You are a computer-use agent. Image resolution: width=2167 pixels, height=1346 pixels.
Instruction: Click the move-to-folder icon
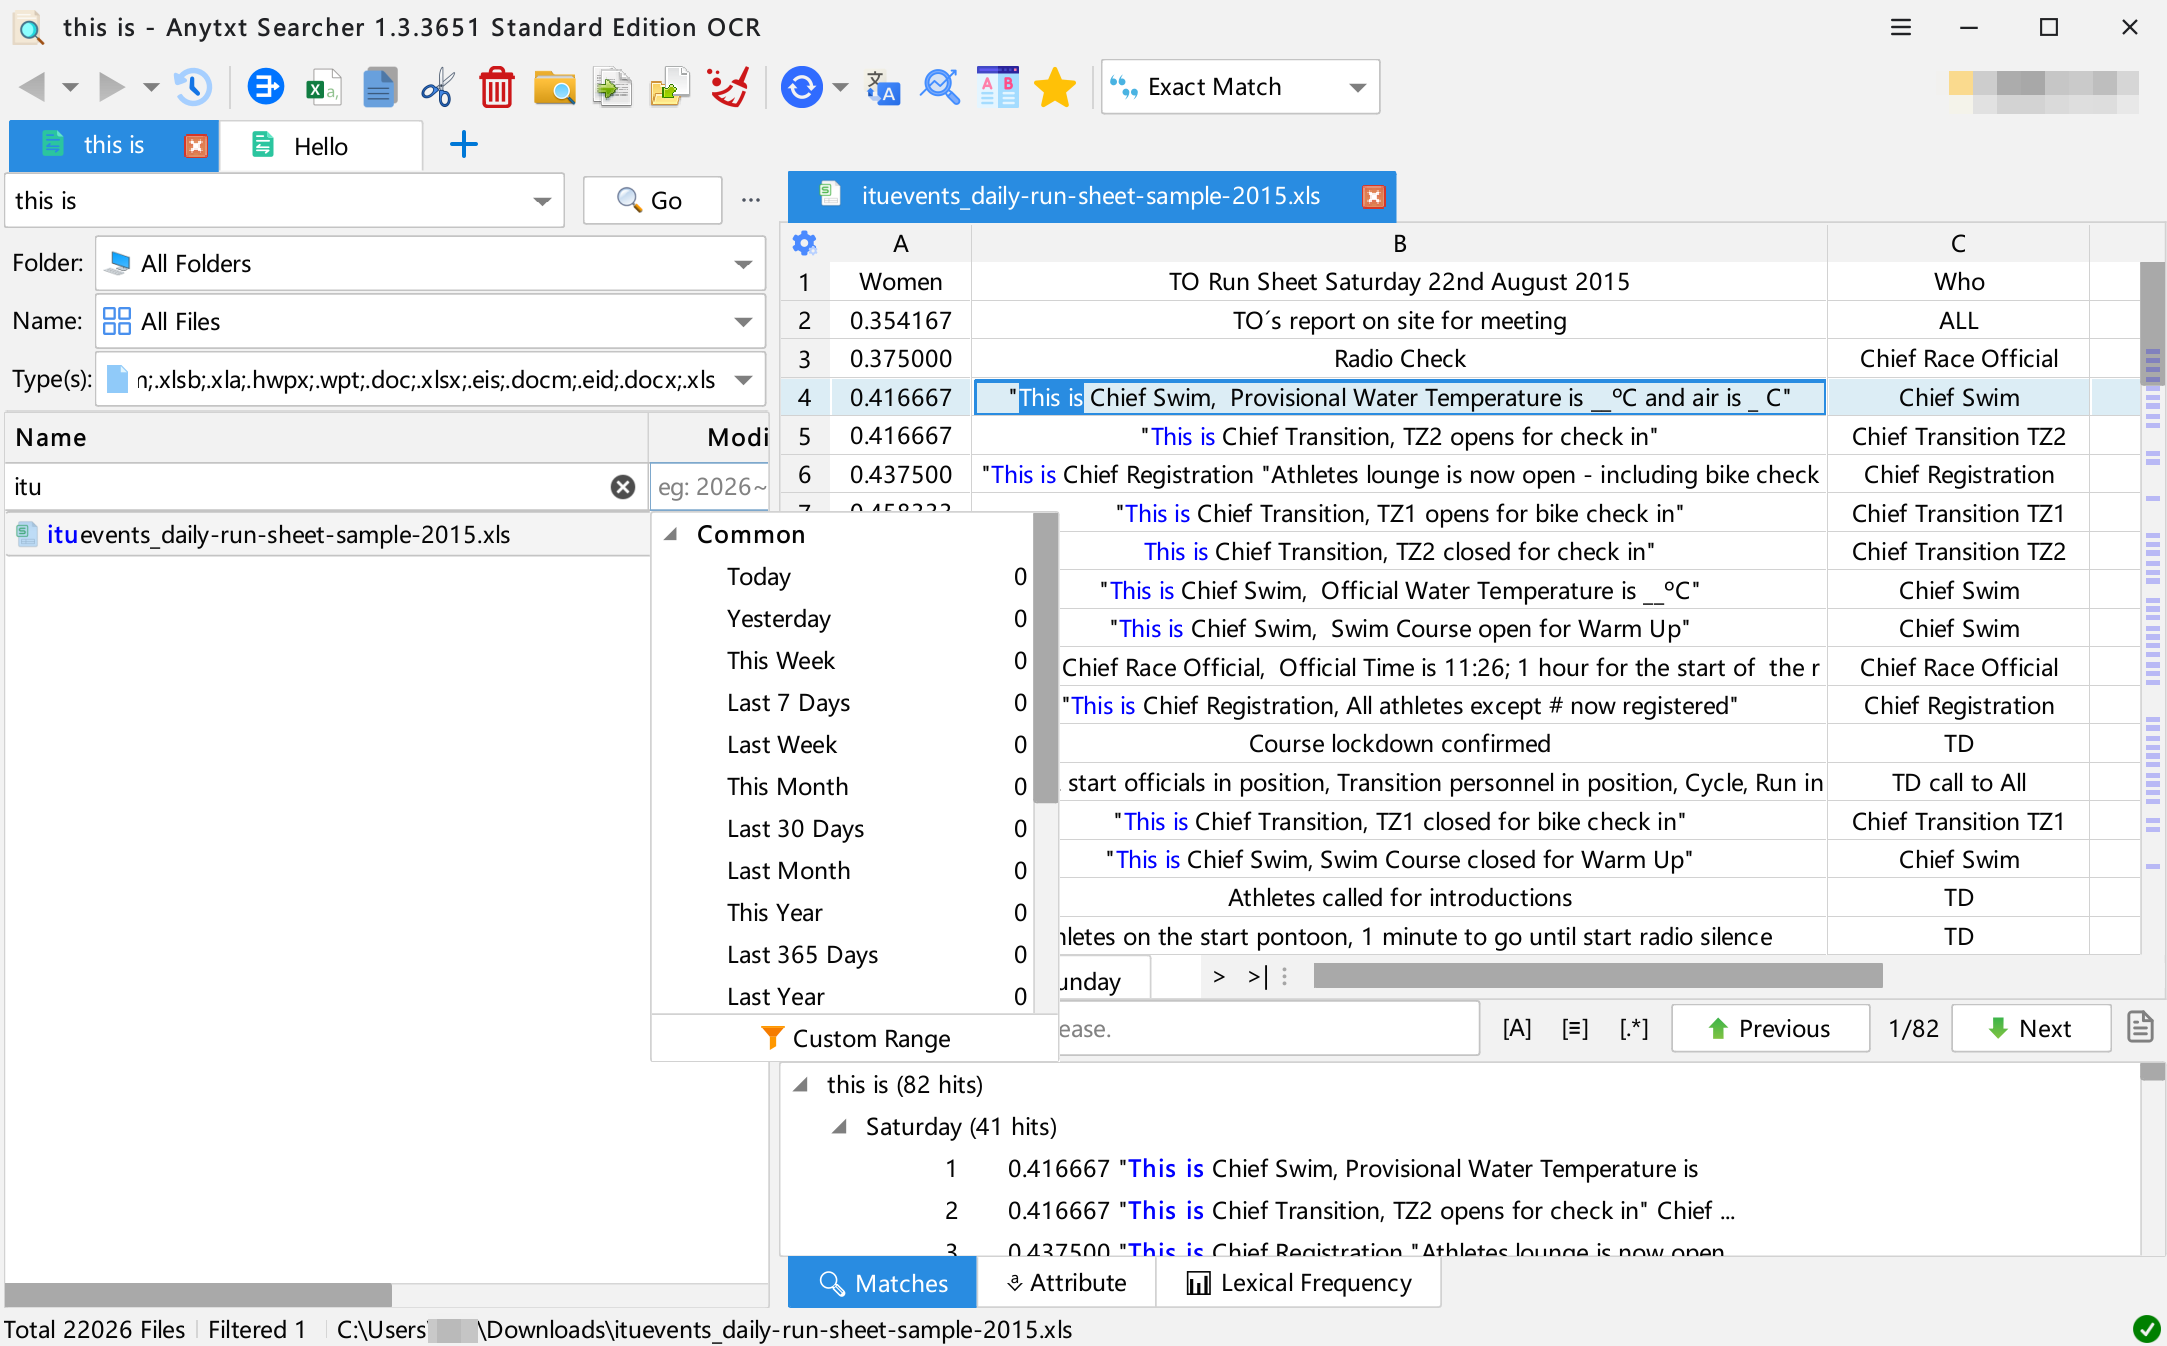coord(670,87)
